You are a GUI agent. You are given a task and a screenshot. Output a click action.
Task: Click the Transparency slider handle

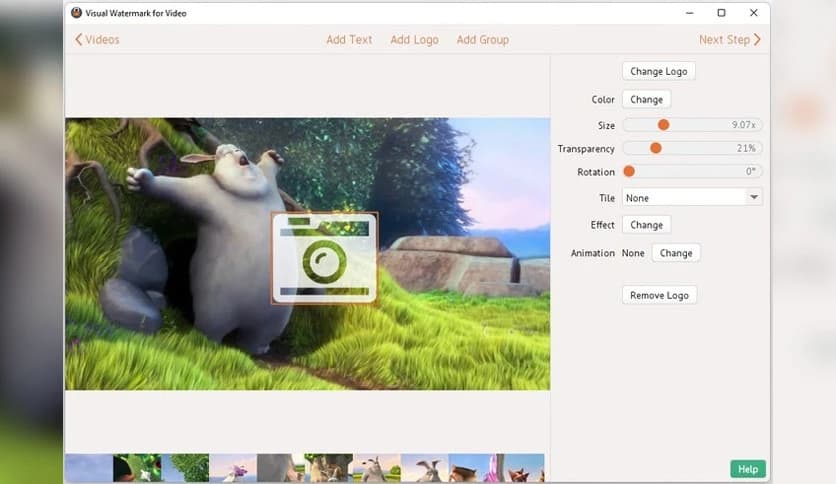click(x=656, y=148)
